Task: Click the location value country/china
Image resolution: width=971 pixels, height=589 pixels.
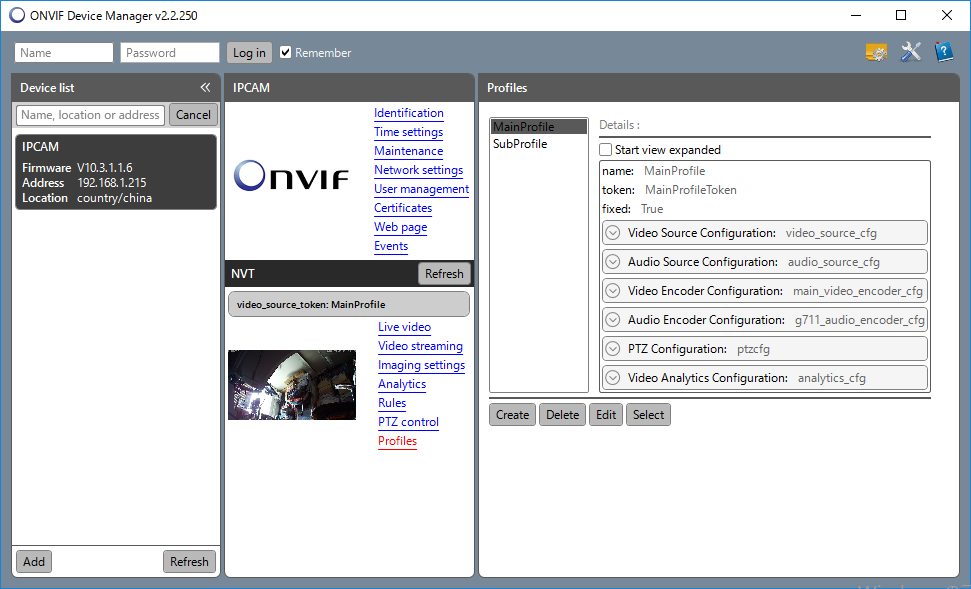Action: (x=115, y=198)
